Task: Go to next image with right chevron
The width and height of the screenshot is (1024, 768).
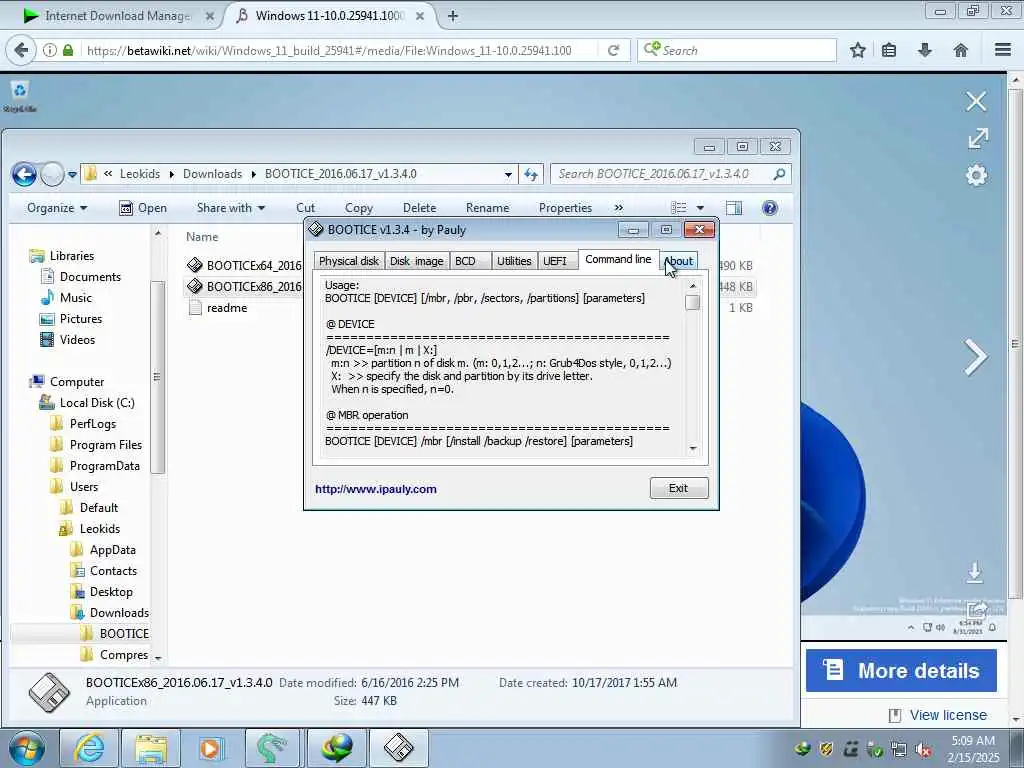Action: 976,357
